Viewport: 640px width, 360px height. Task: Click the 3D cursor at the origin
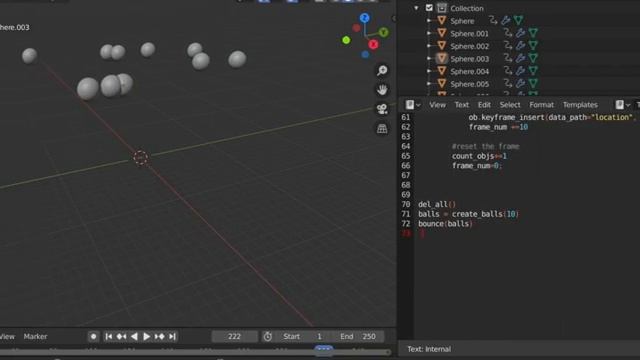(140, 158)
